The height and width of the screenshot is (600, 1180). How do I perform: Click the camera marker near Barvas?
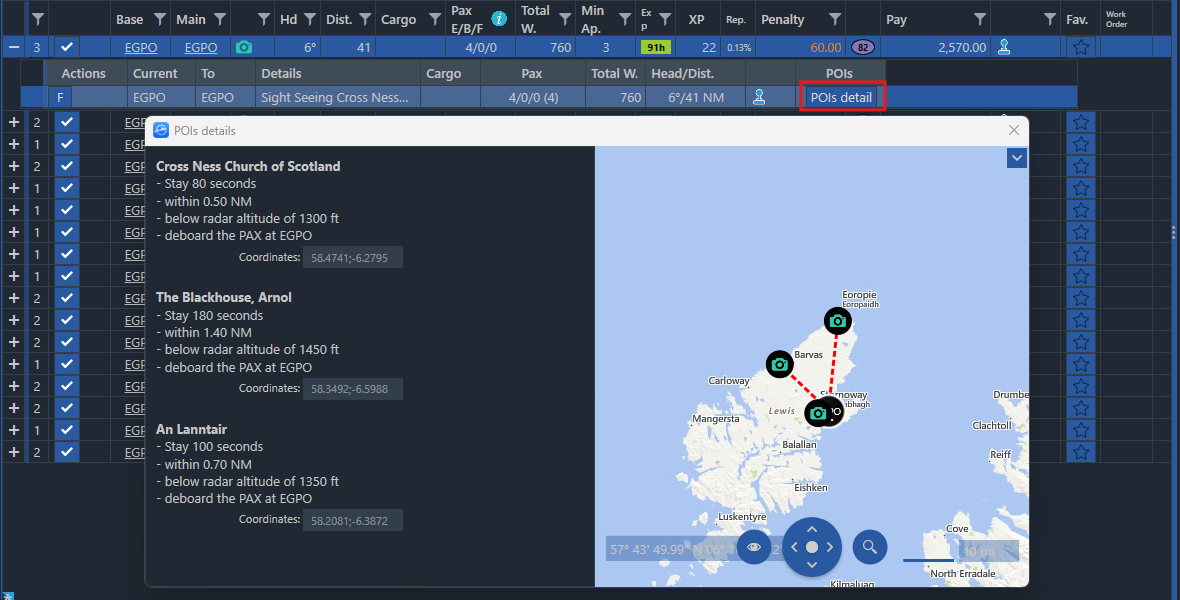[x=780, y=365]
